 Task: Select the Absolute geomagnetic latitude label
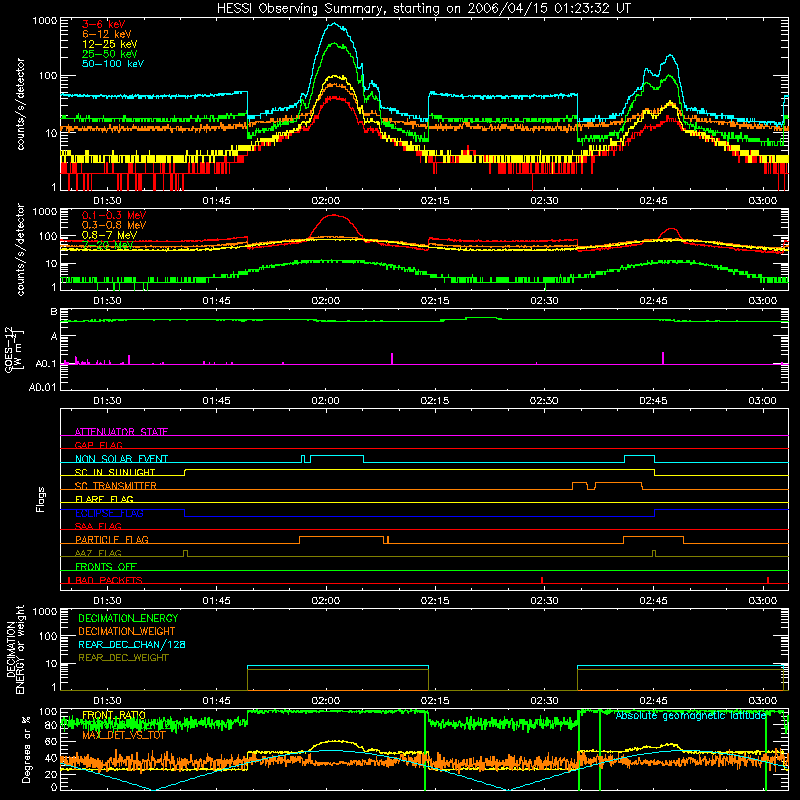(691, 716)
